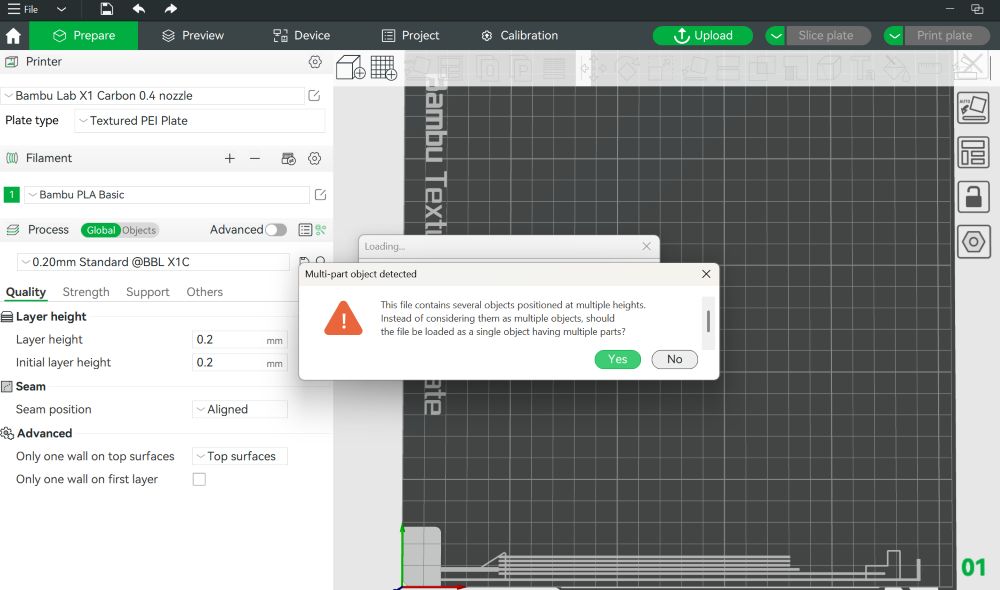Click the plate lock icon
Image resolution: width=1000 pixels, height=590 pixels.
tap(973, 196)
